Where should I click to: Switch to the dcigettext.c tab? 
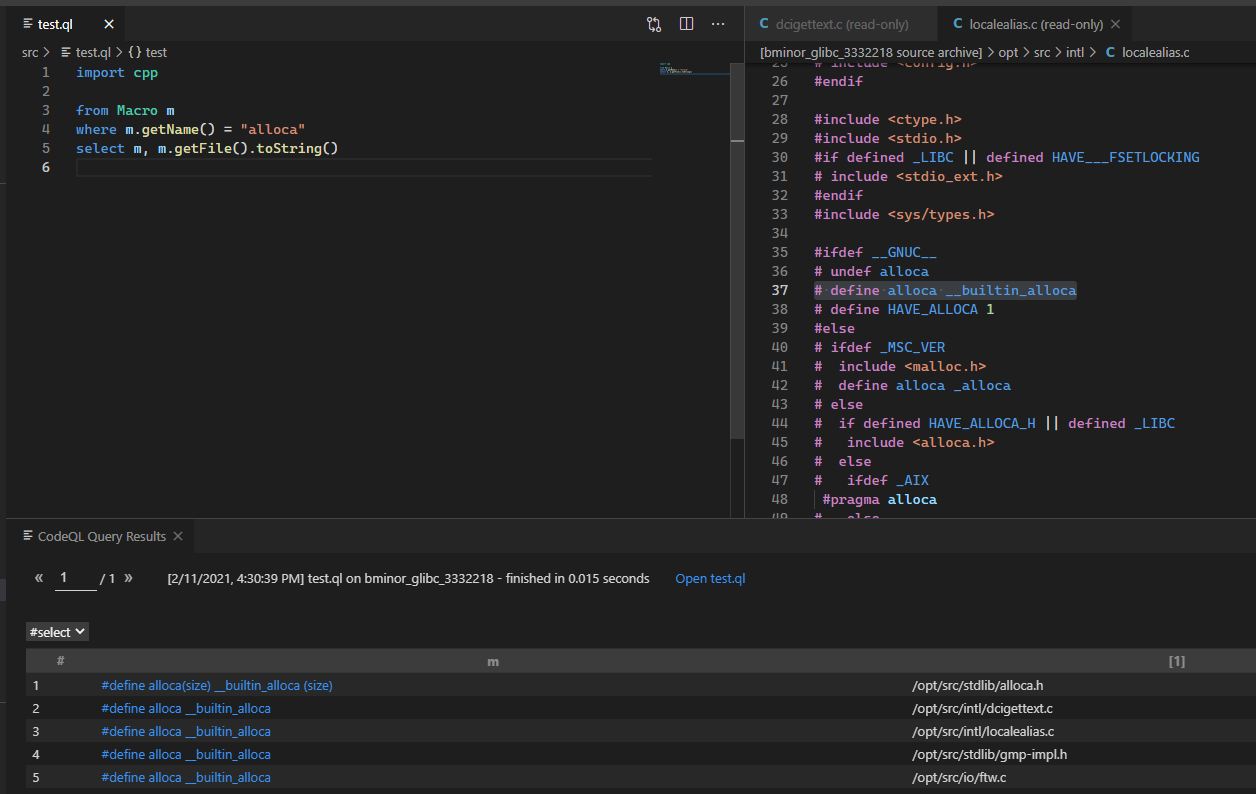coord(840,24)
